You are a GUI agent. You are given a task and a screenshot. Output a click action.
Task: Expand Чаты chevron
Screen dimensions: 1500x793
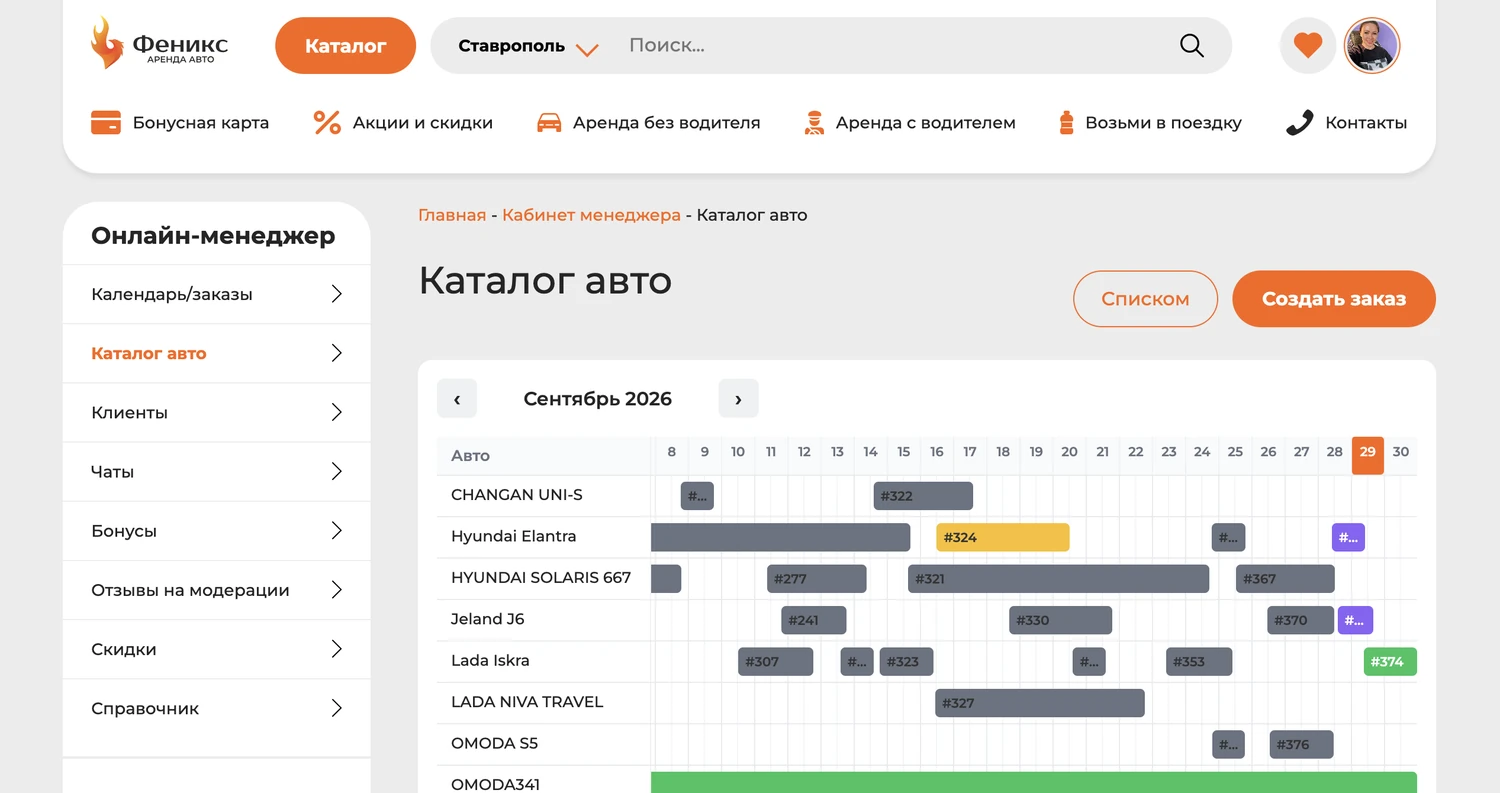tap(337, 471)
